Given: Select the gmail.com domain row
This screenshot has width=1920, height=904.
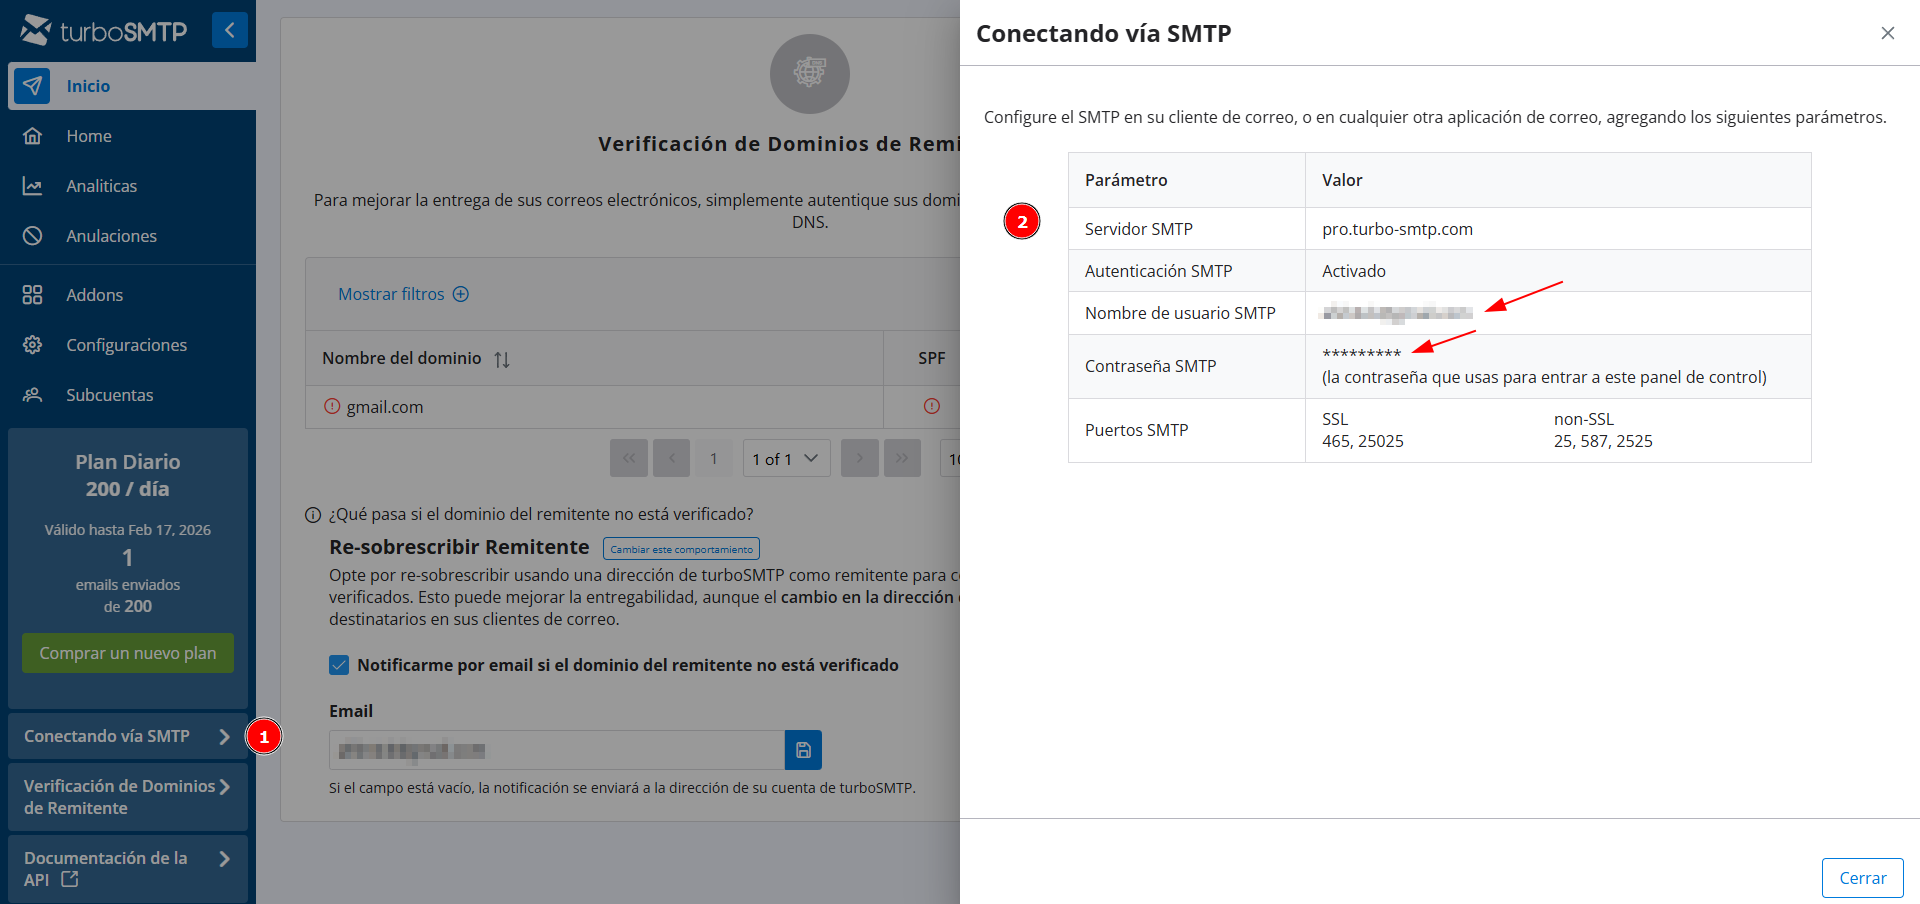Looking at the screenshot, I should (x=632, y=407).
